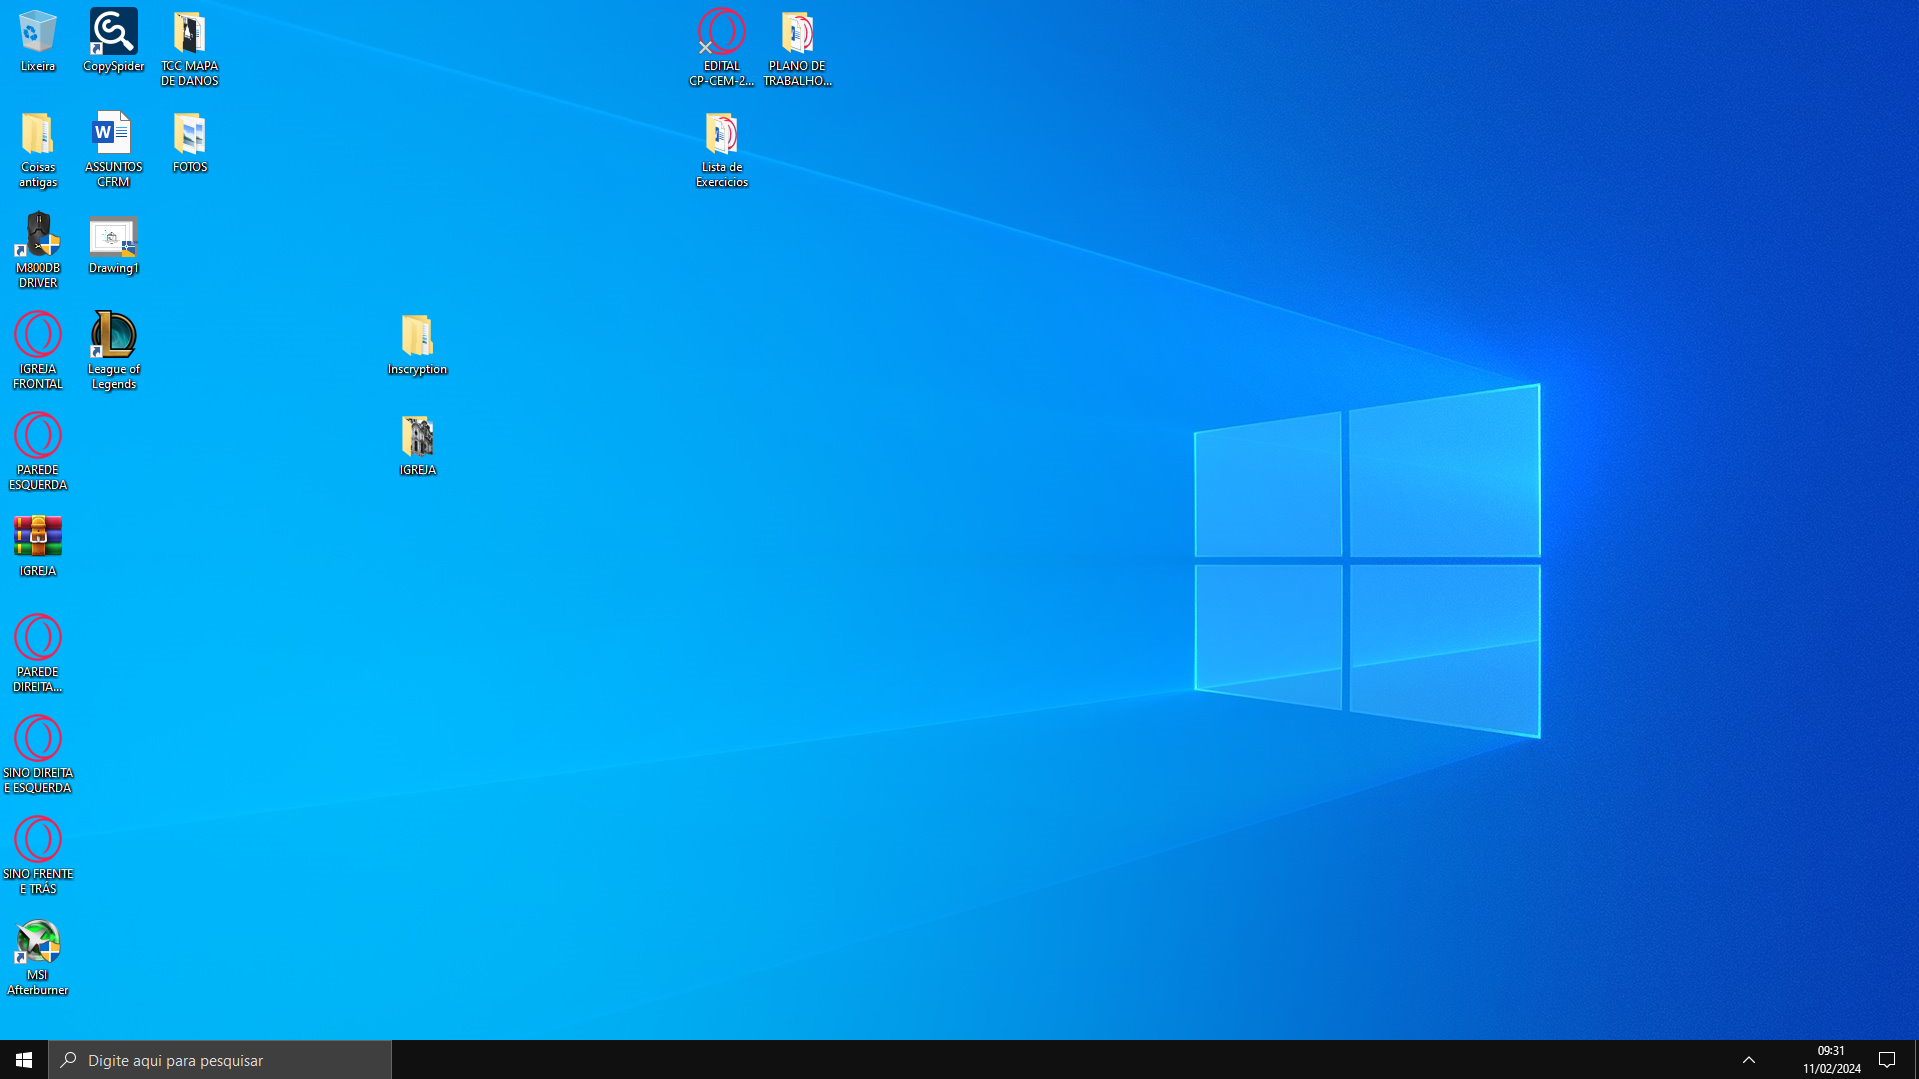Select the EDITAL CP-CEM Opera file

721,48
